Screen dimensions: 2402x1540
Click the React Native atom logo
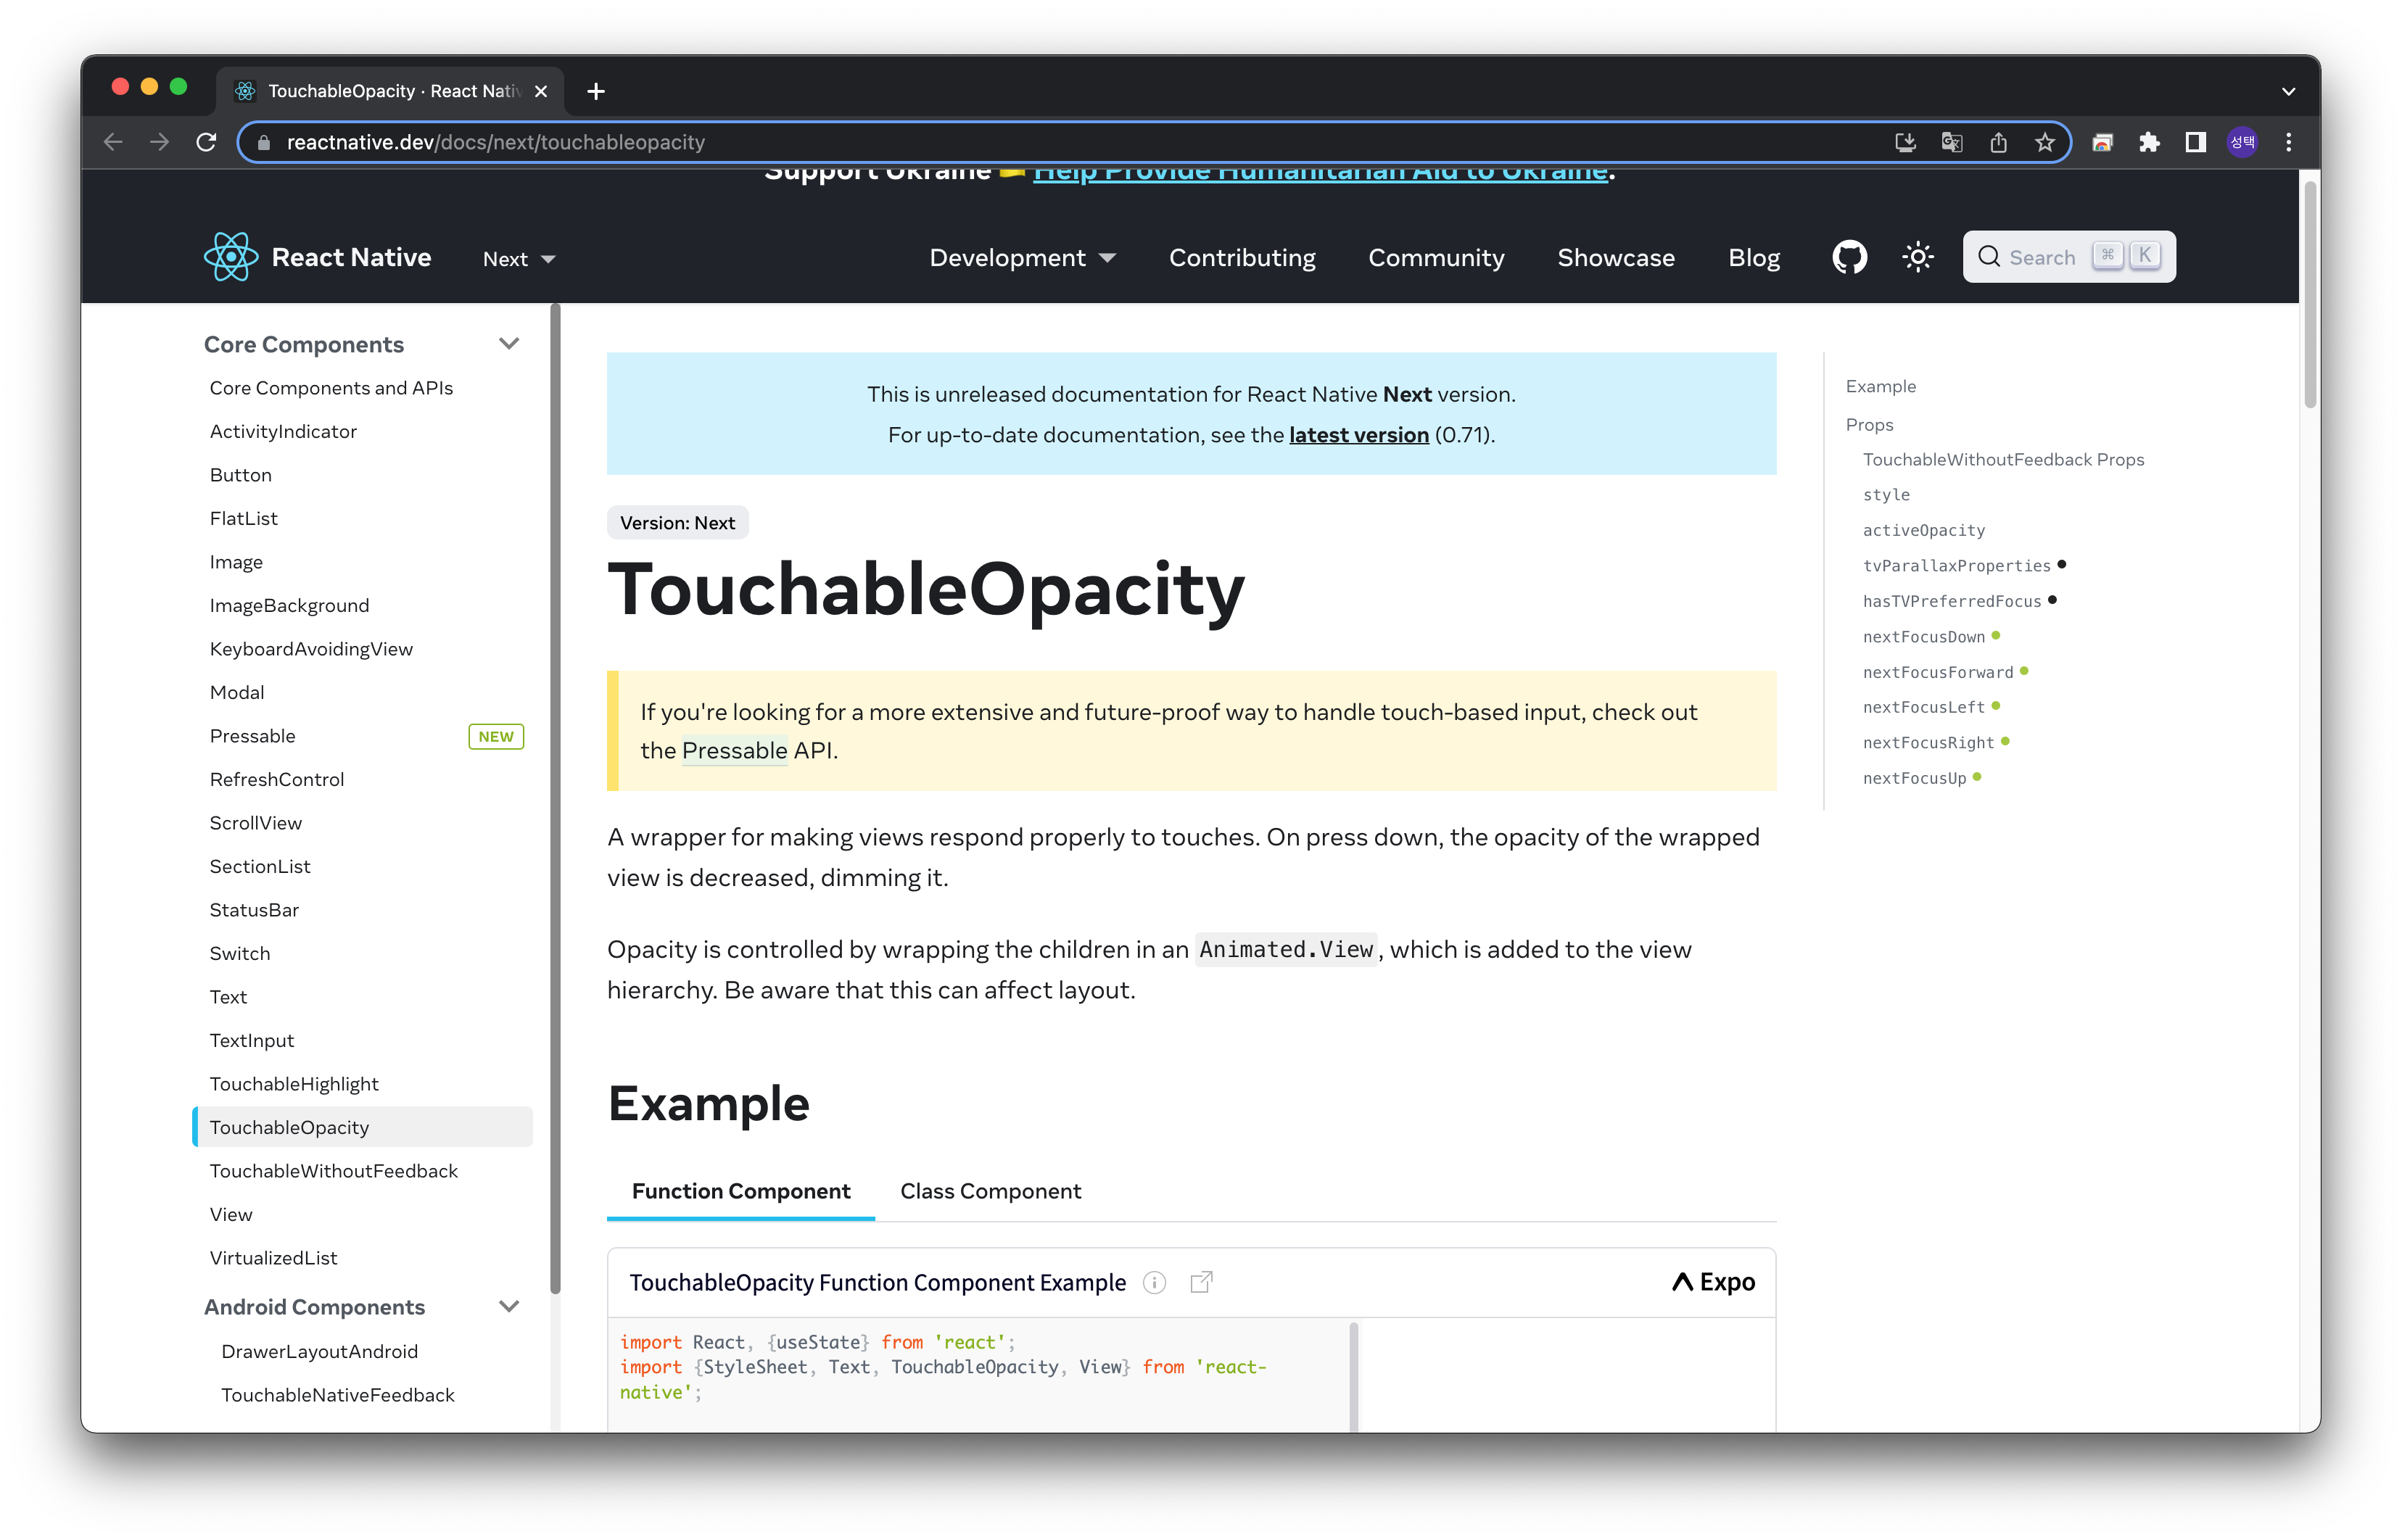(x=231, y=257)
